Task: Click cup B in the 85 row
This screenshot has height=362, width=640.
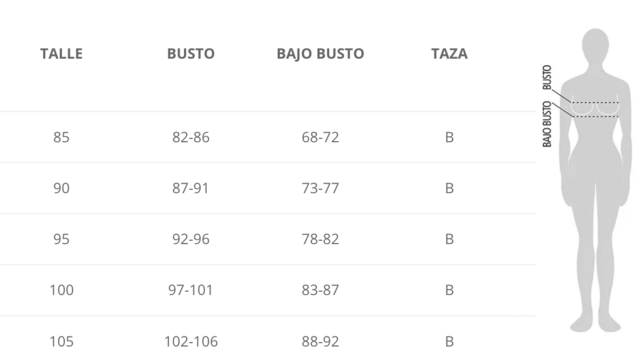Action: pyautogui.click(x=449, y=137)
